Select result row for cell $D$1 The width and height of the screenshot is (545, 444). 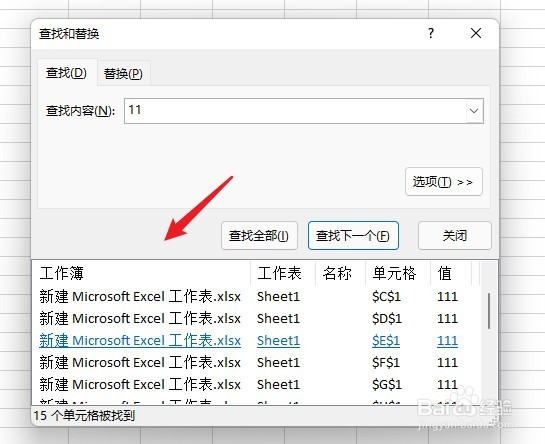tap(257, 318)
